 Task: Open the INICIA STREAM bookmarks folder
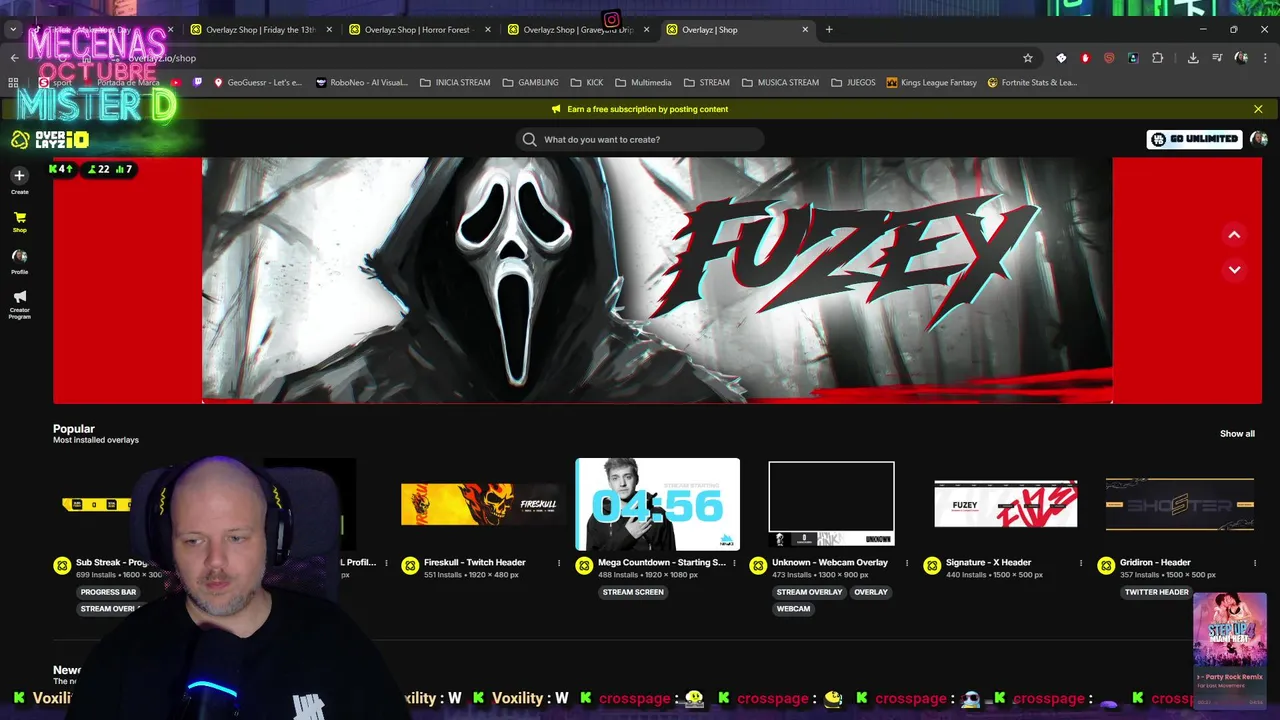(x=455, y=82)
